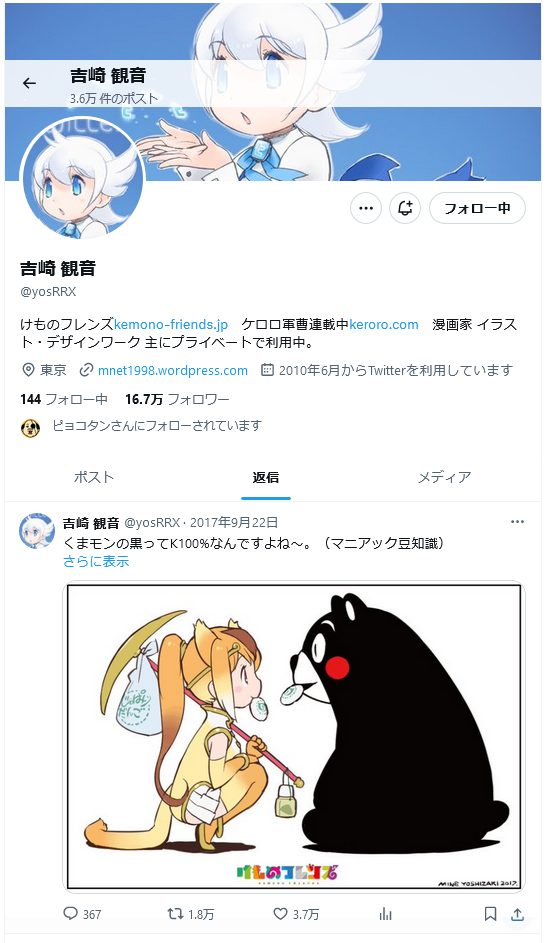This screenshot has width=548, height=943.
Task: Visit mnet1998.wordpress.com website link
Action: (x=173, y=370)
